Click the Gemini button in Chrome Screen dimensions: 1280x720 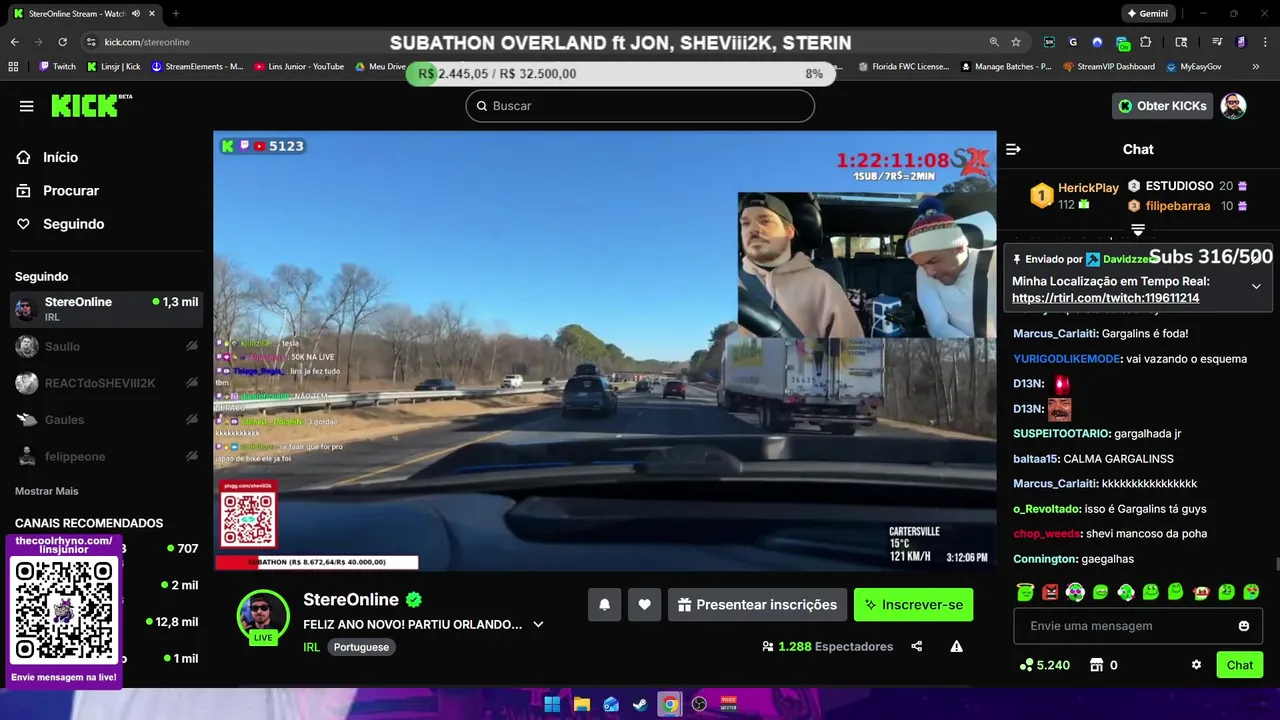tap(1147, 14)
